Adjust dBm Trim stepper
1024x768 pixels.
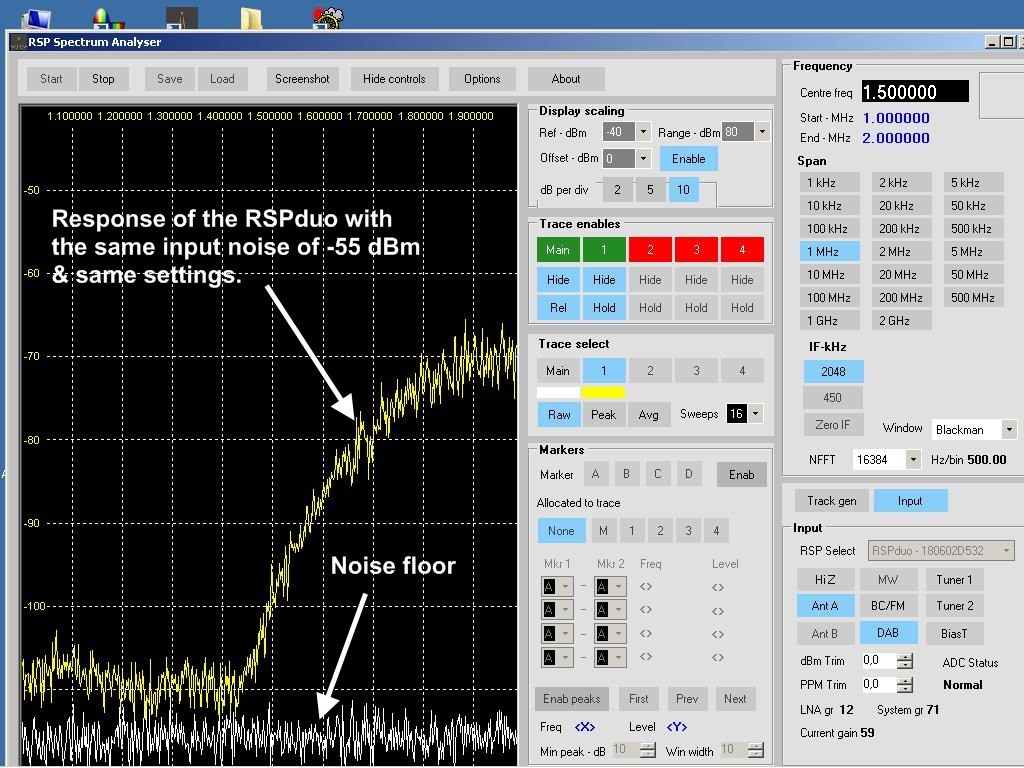click(x=904, y=661)
